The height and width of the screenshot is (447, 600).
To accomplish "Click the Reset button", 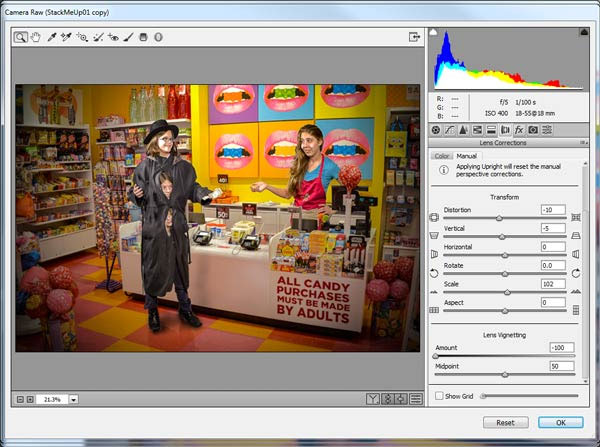I will [505, 422].
